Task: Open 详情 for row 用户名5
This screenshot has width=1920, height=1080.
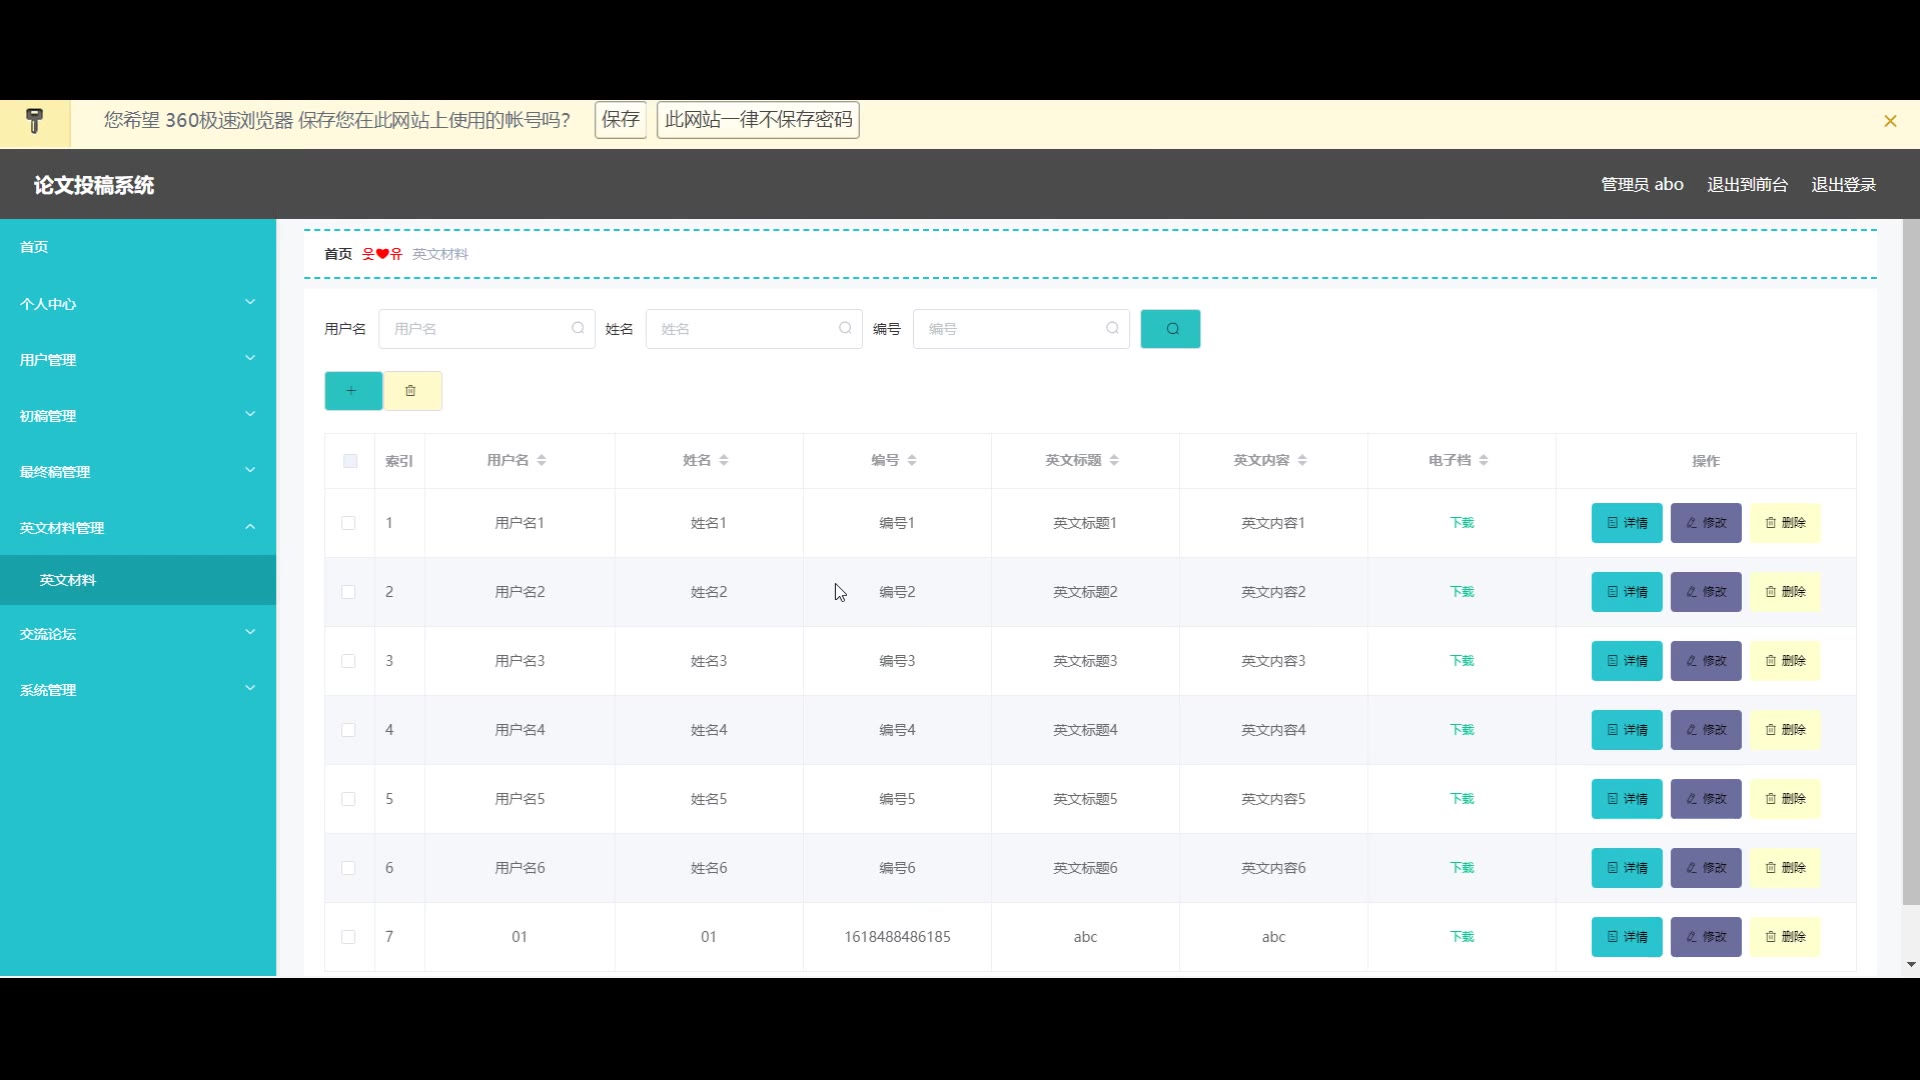Action: point(1627,799)
